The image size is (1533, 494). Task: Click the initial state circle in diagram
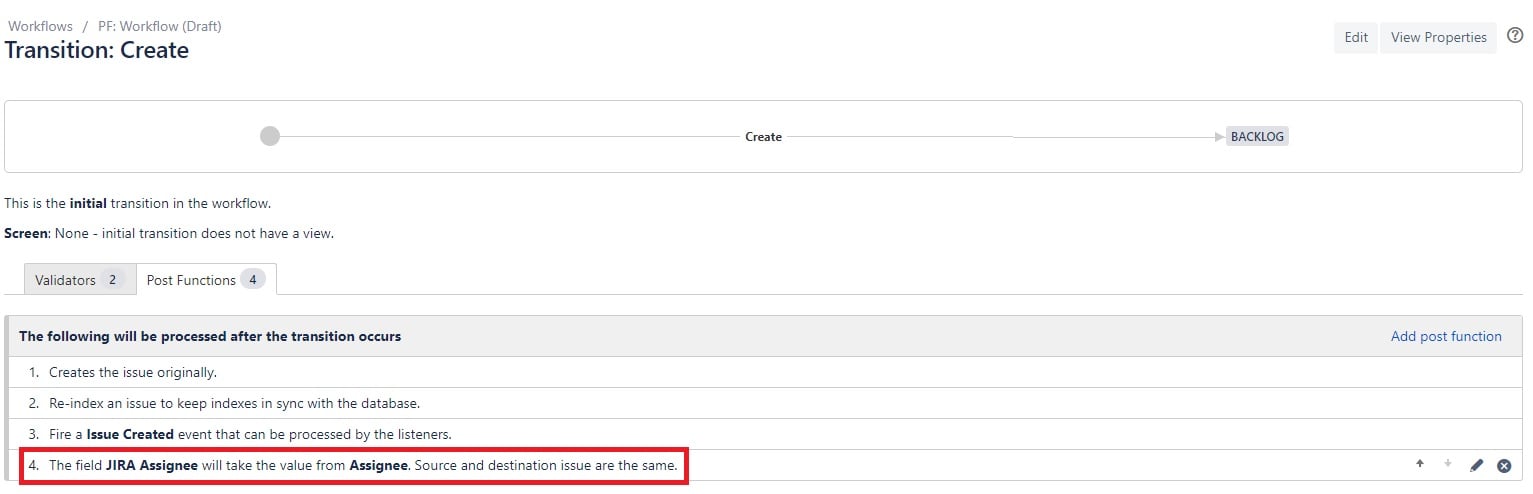pos(270,136)
